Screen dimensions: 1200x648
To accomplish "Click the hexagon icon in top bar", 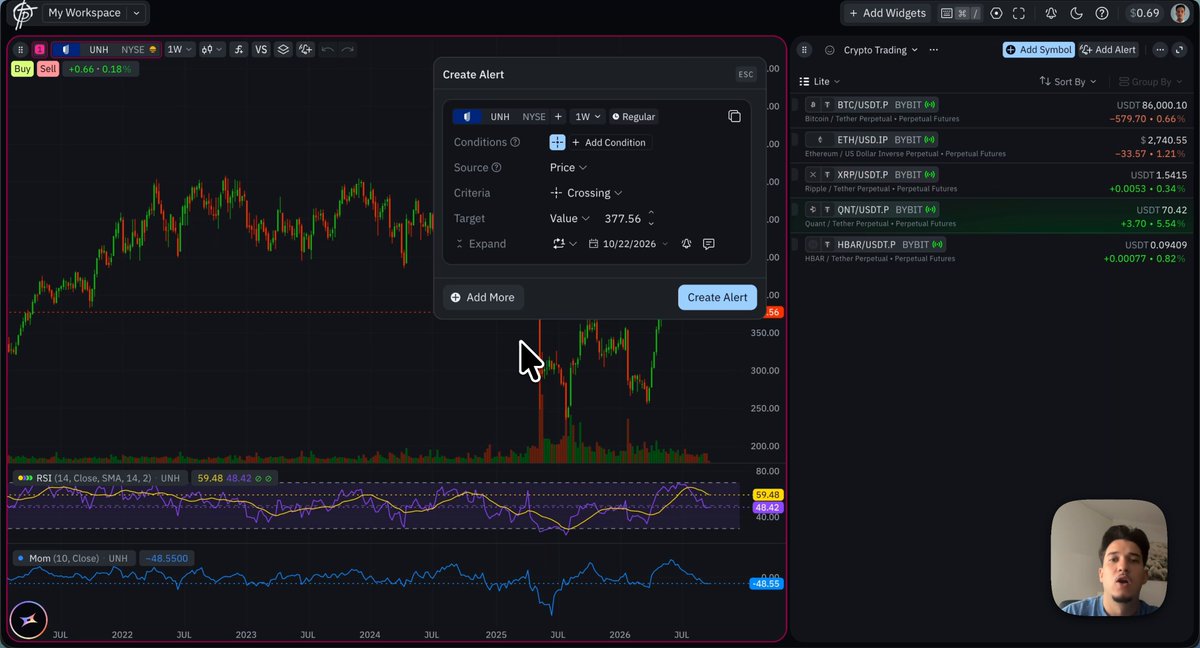I will (x=996, y=13).
